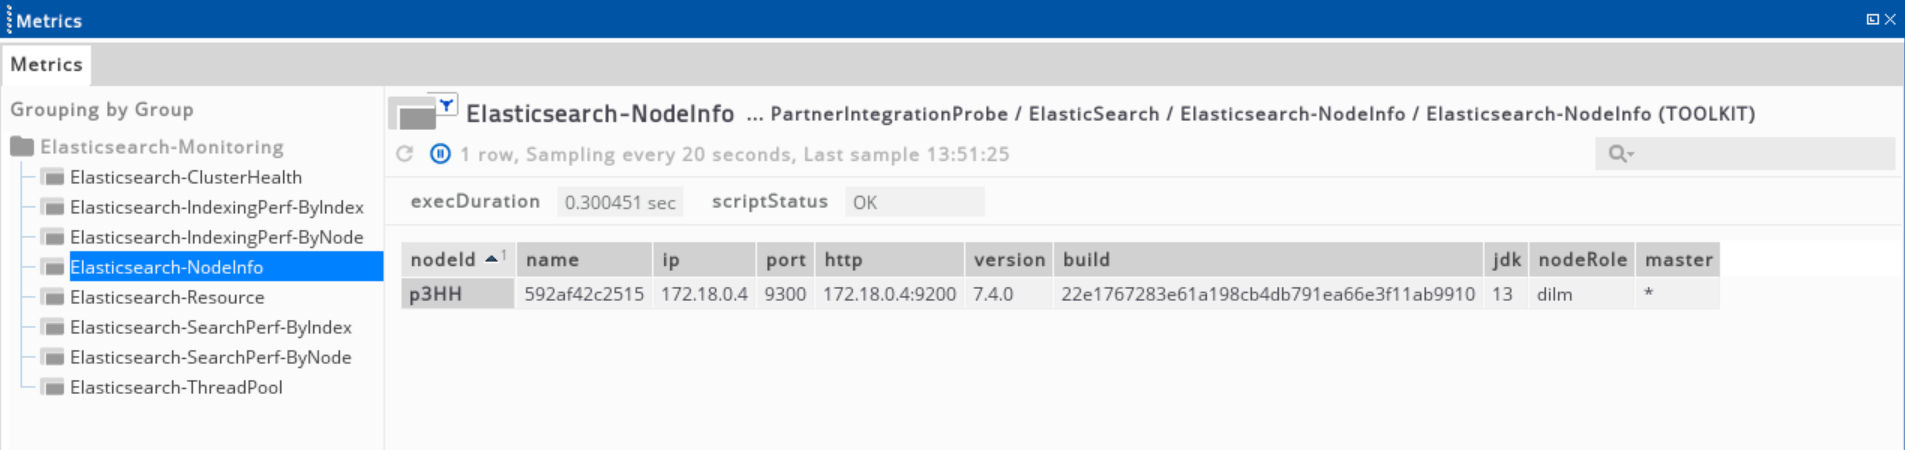Open Elasticsearch-SearchPerf-ByNode metric
The image size is (1905, 450).
click(x=211, y=357)
